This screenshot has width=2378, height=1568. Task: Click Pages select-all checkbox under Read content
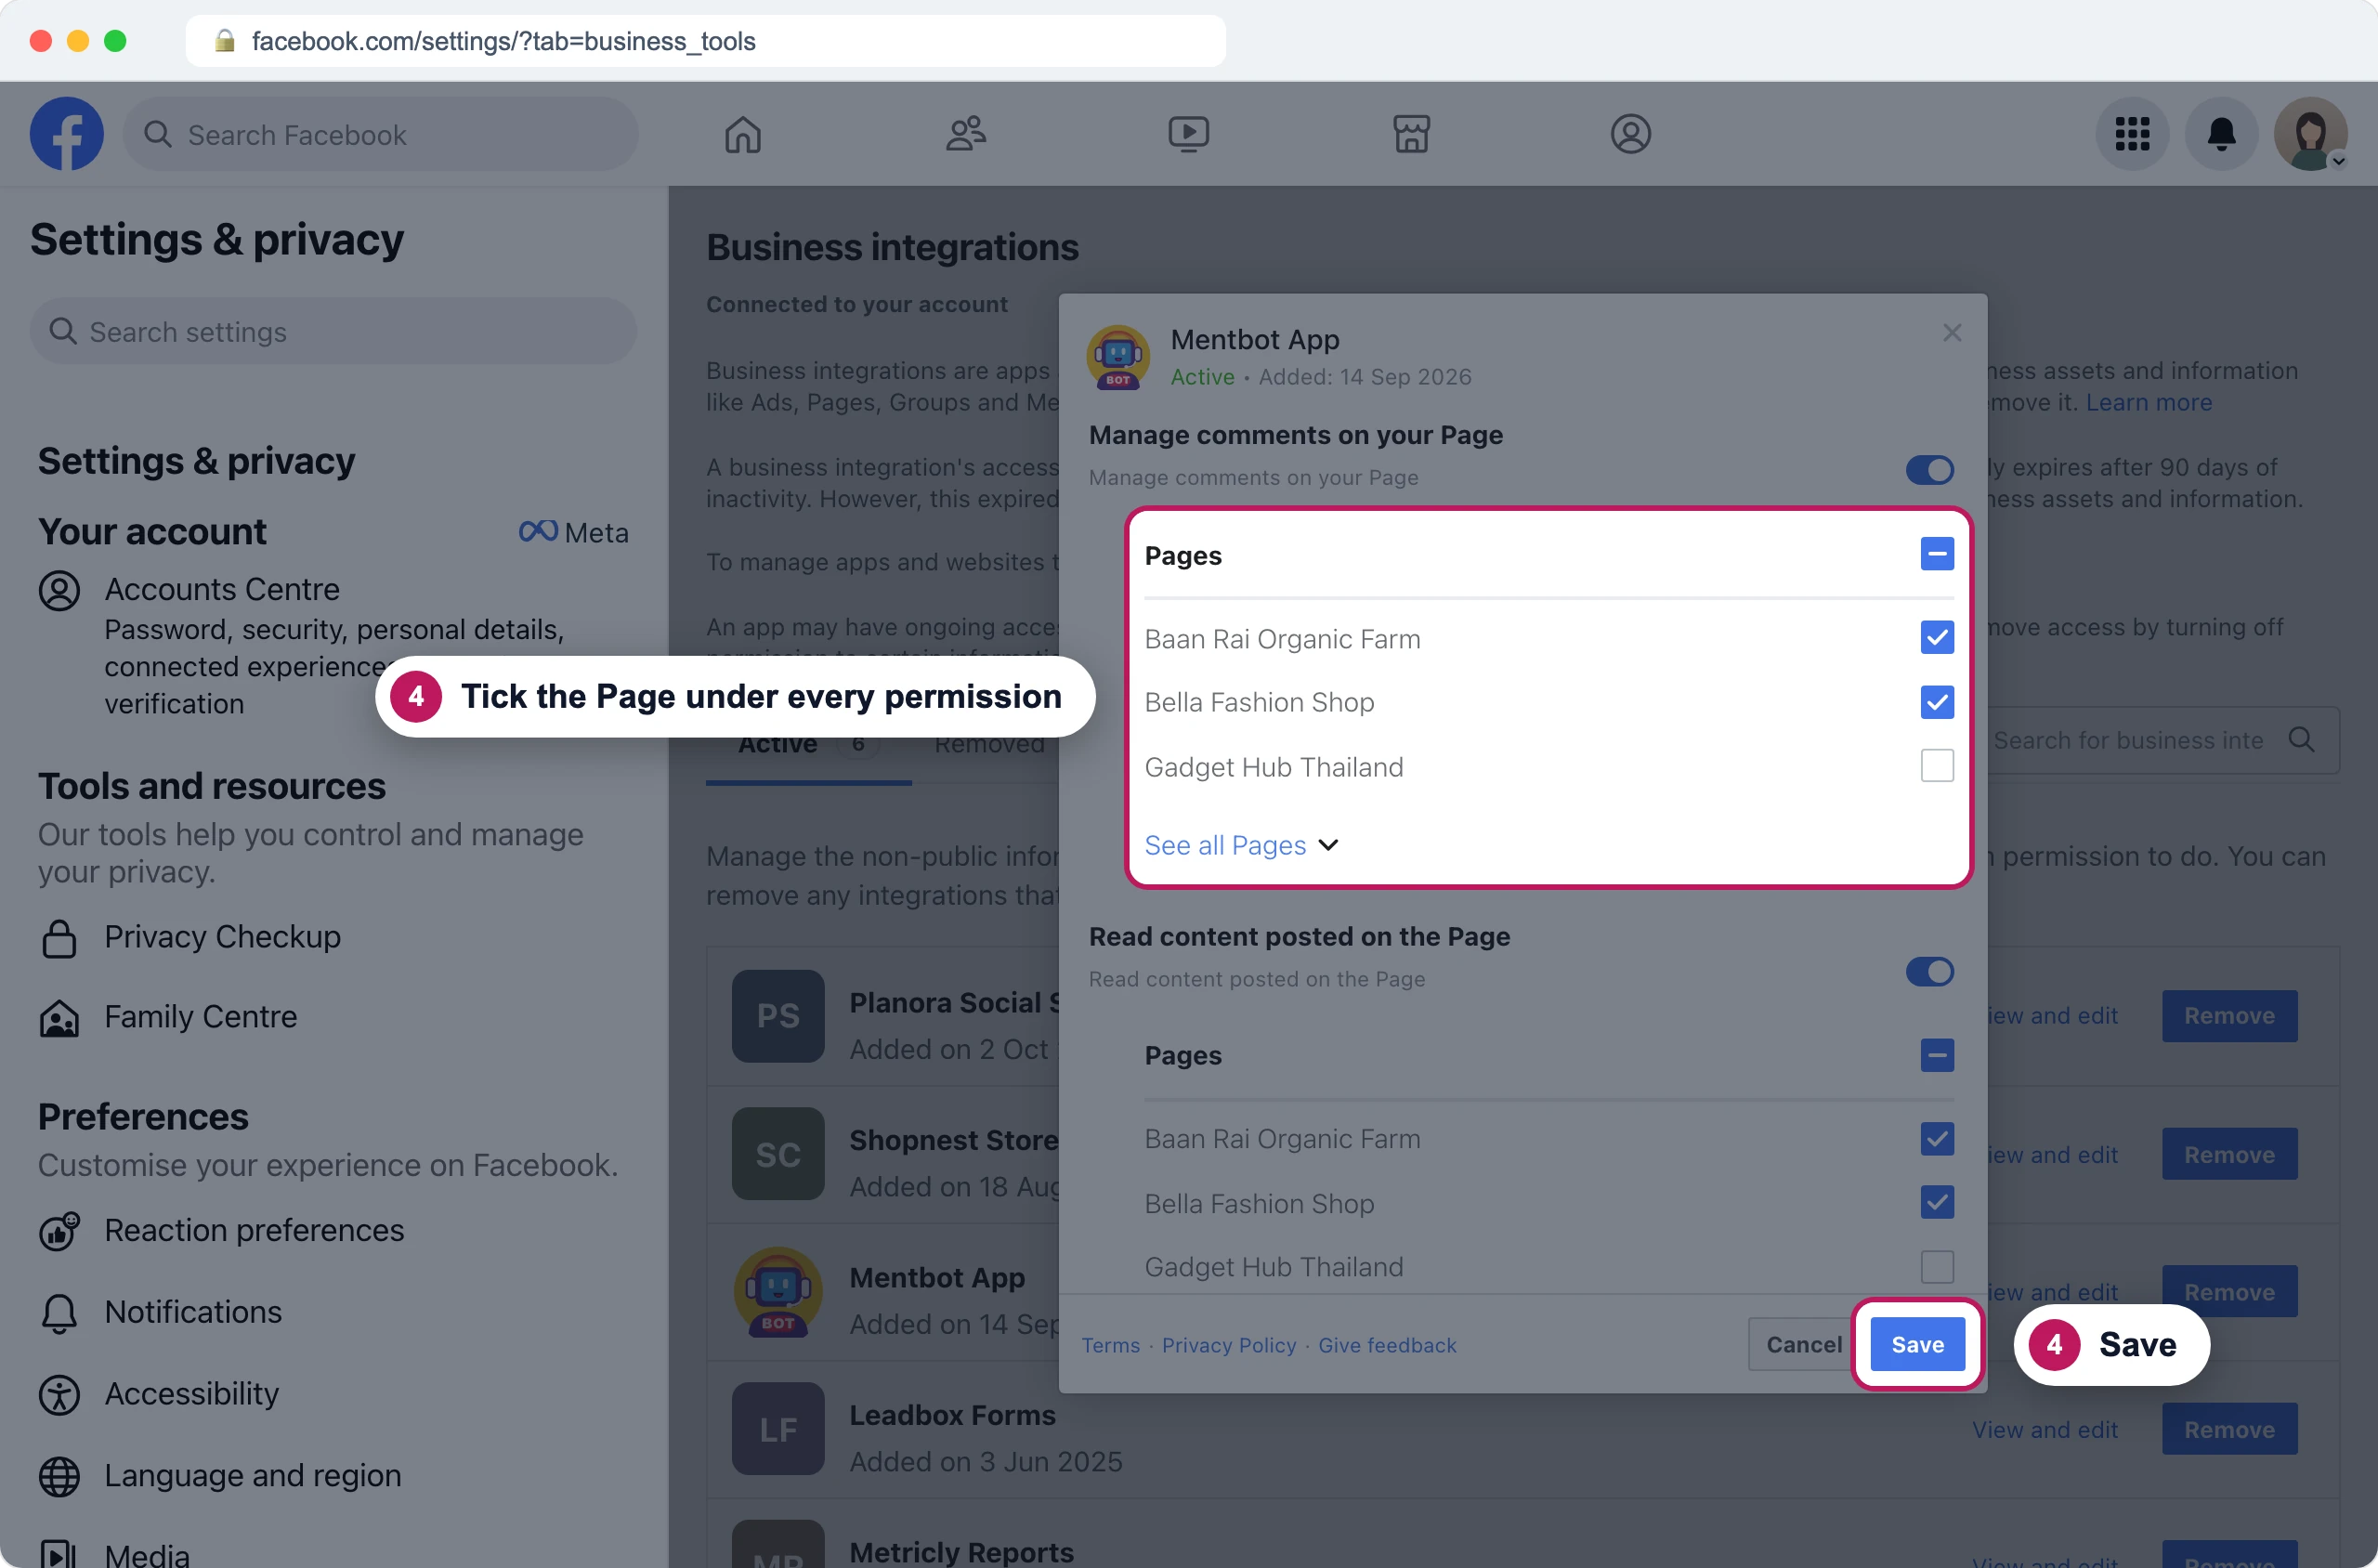(x=1937, y=1055)
